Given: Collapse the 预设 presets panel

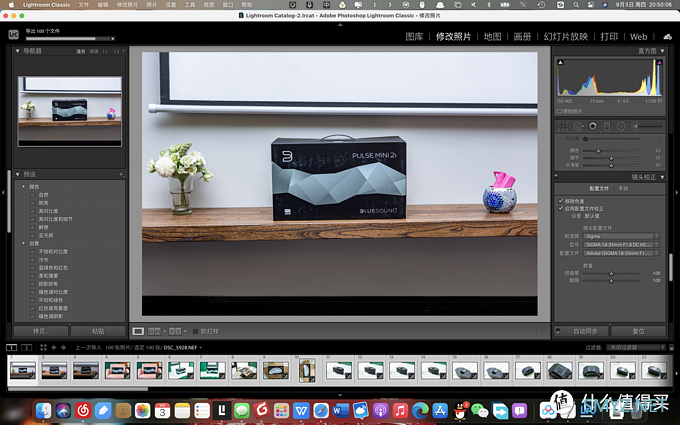Looking at the screenshot, I should coord(17,174).
